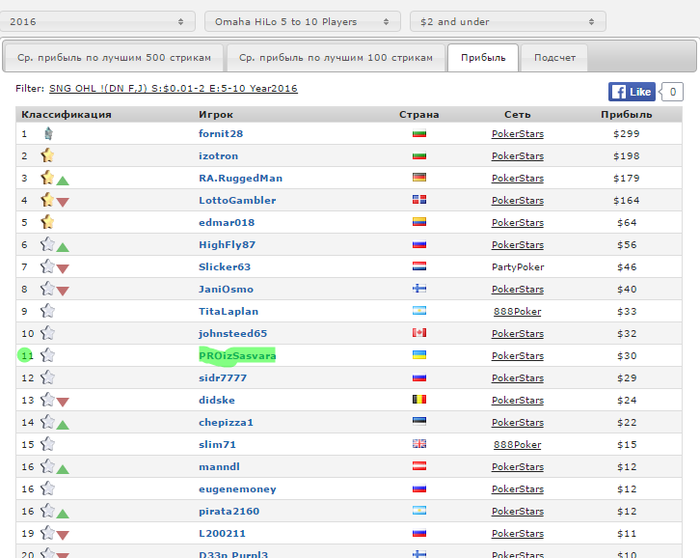Open player L200211 profile
This screenshot has height=558, width=700.
222,533
